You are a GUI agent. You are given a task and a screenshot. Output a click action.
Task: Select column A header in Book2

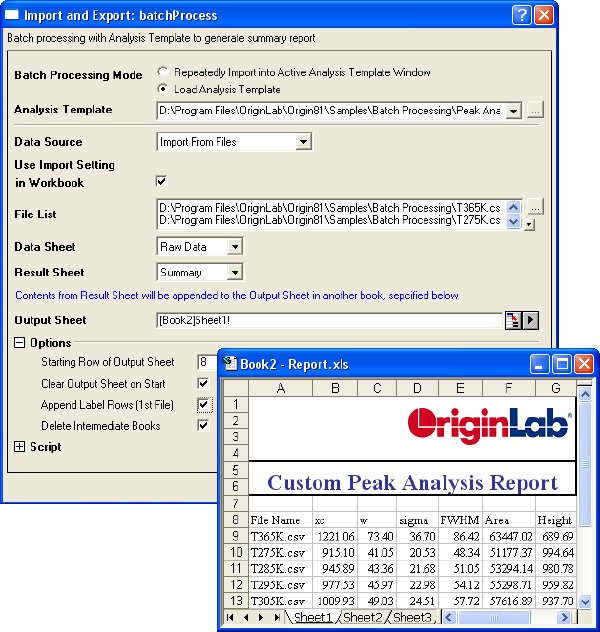tap(281, 388)
